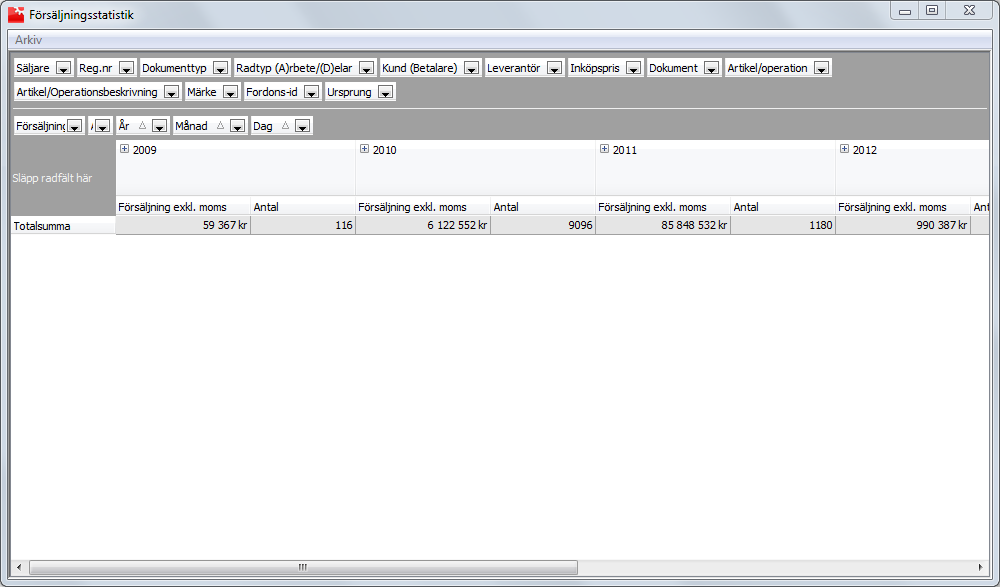Click Försäljning exkl. moms header under 2009

coord(183,207)
